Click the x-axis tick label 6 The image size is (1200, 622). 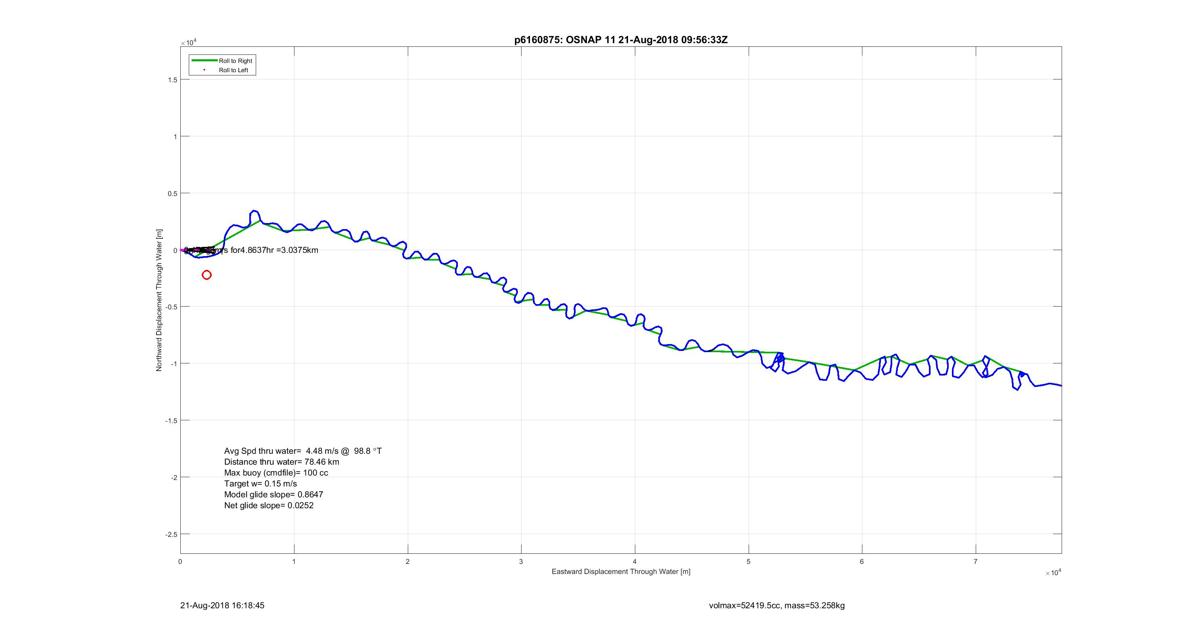862,562
